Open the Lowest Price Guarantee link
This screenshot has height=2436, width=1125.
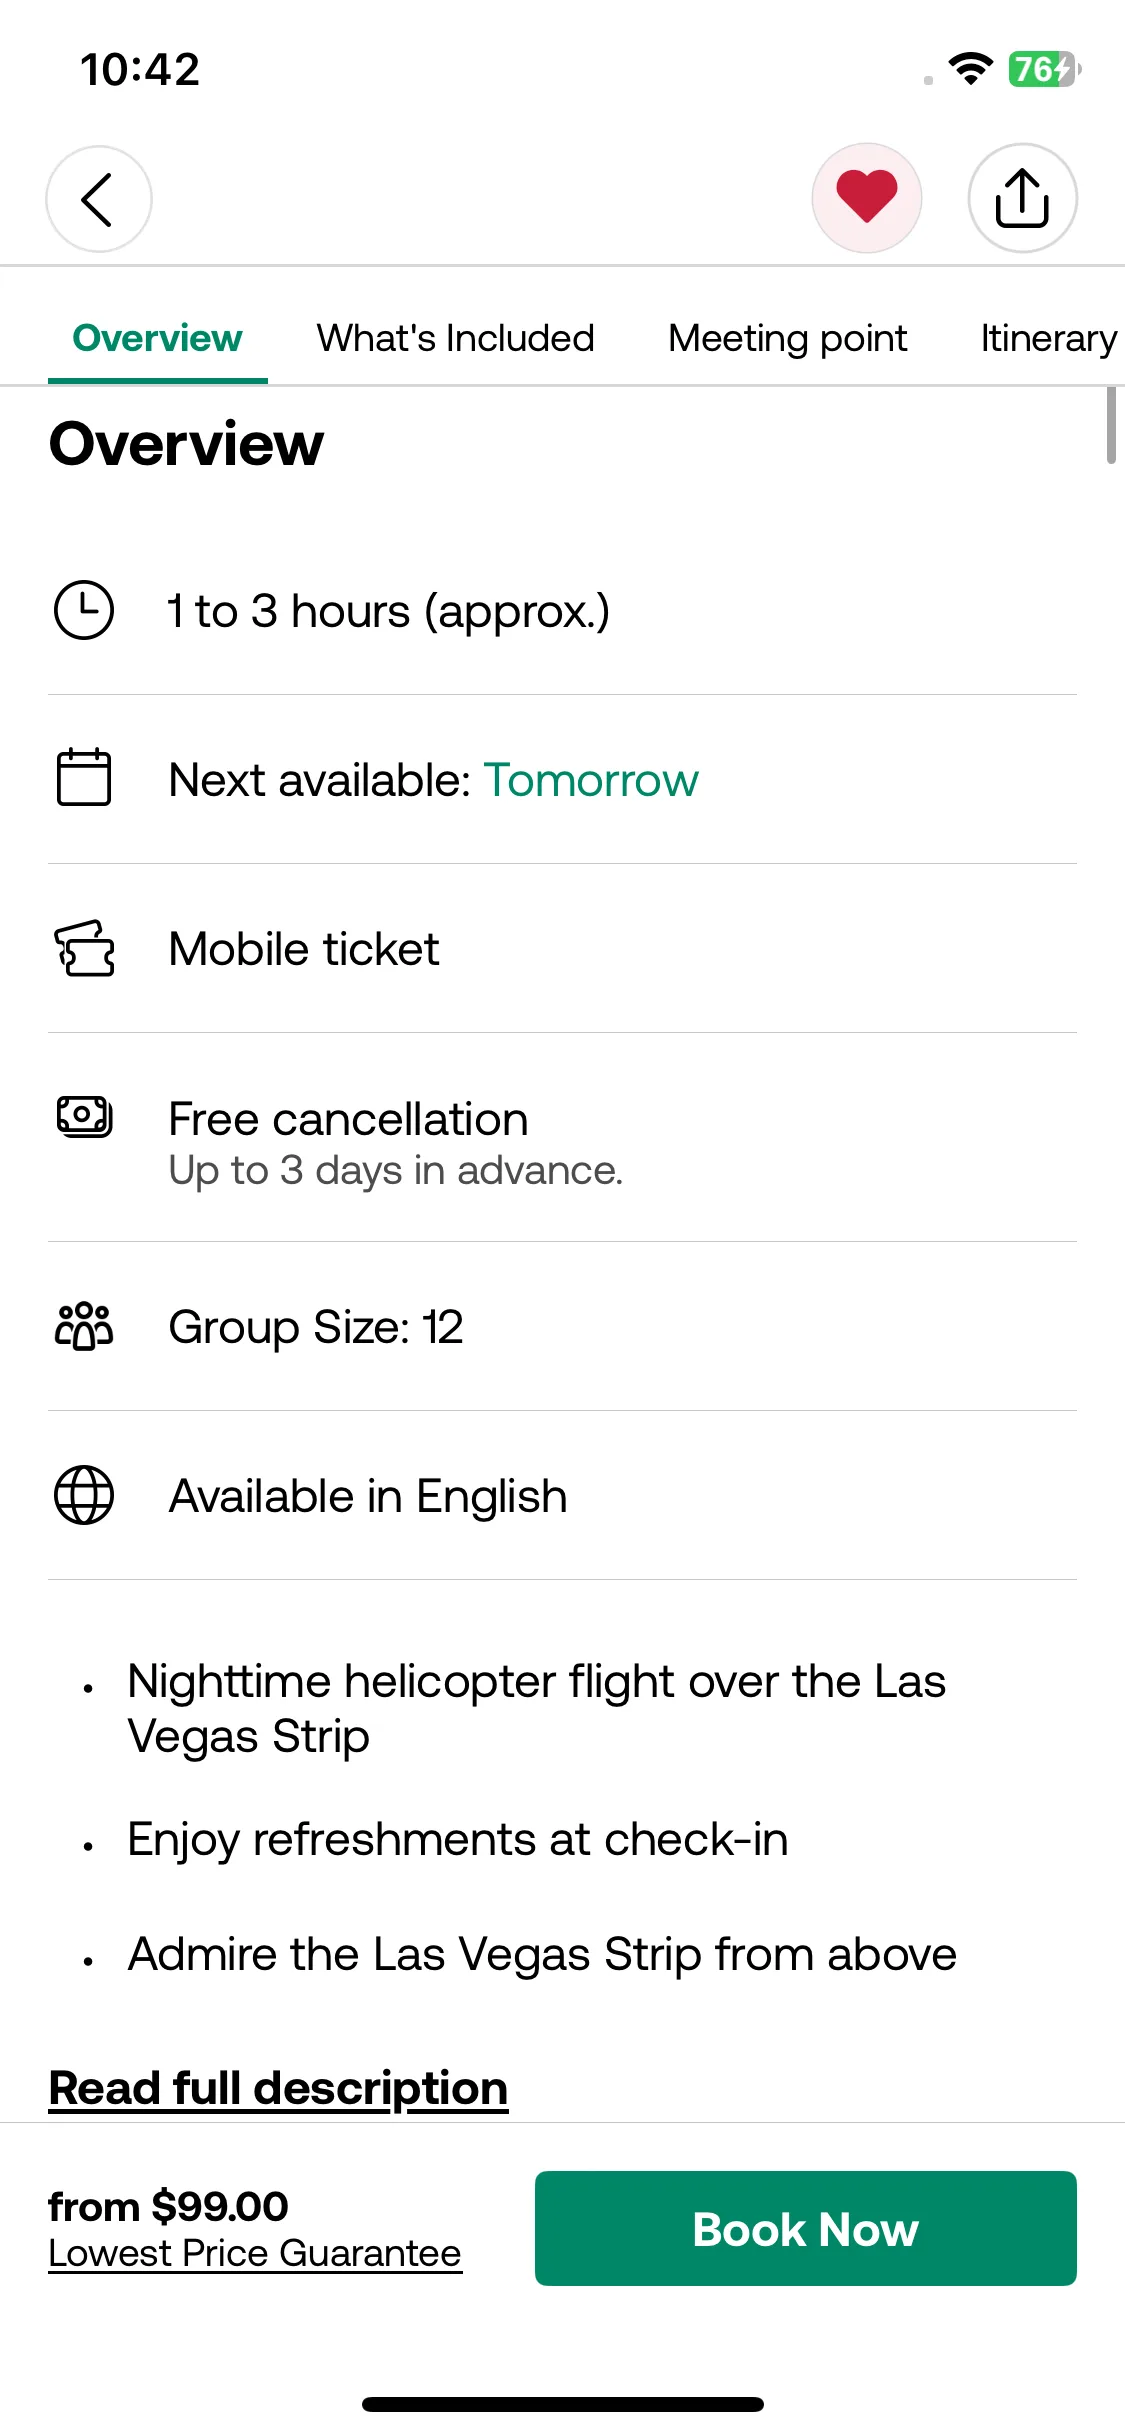pos(255,2253)
